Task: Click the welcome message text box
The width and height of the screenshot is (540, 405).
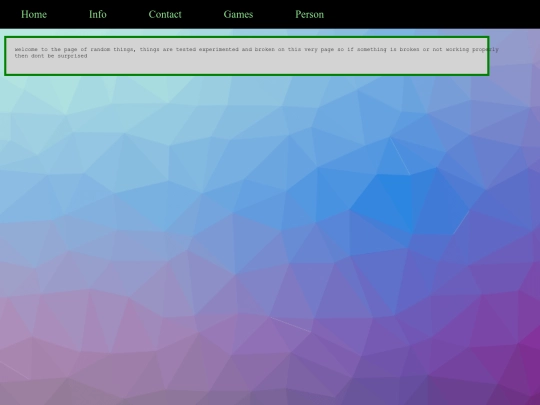Action: (x=247, y=56)
